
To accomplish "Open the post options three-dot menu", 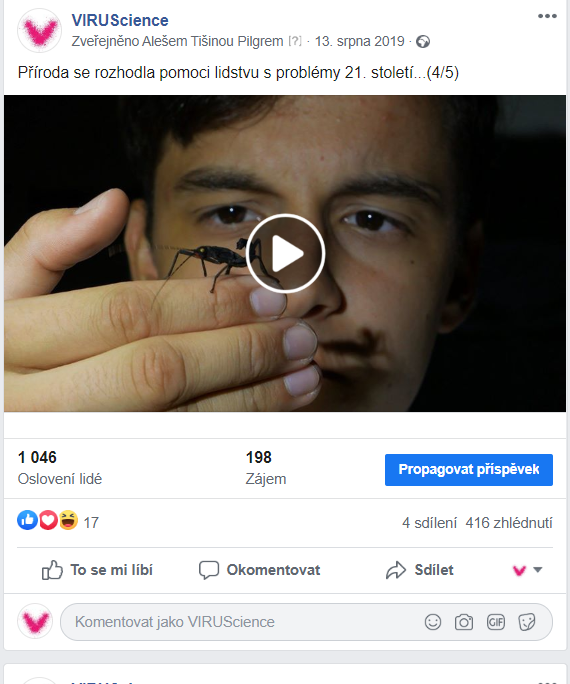I will click(x=547, y=16).
